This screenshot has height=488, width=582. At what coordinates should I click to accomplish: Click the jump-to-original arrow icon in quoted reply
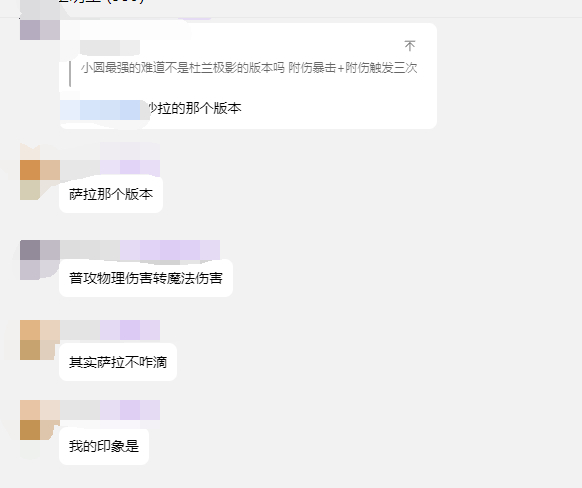(x=409, y=46)
